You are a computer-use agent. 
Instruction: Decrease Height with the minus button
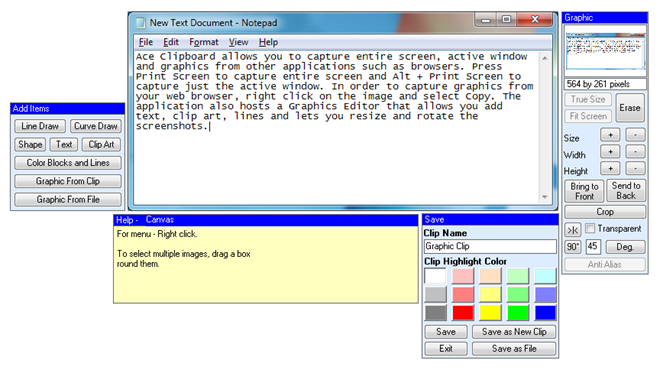coord(635,168)
